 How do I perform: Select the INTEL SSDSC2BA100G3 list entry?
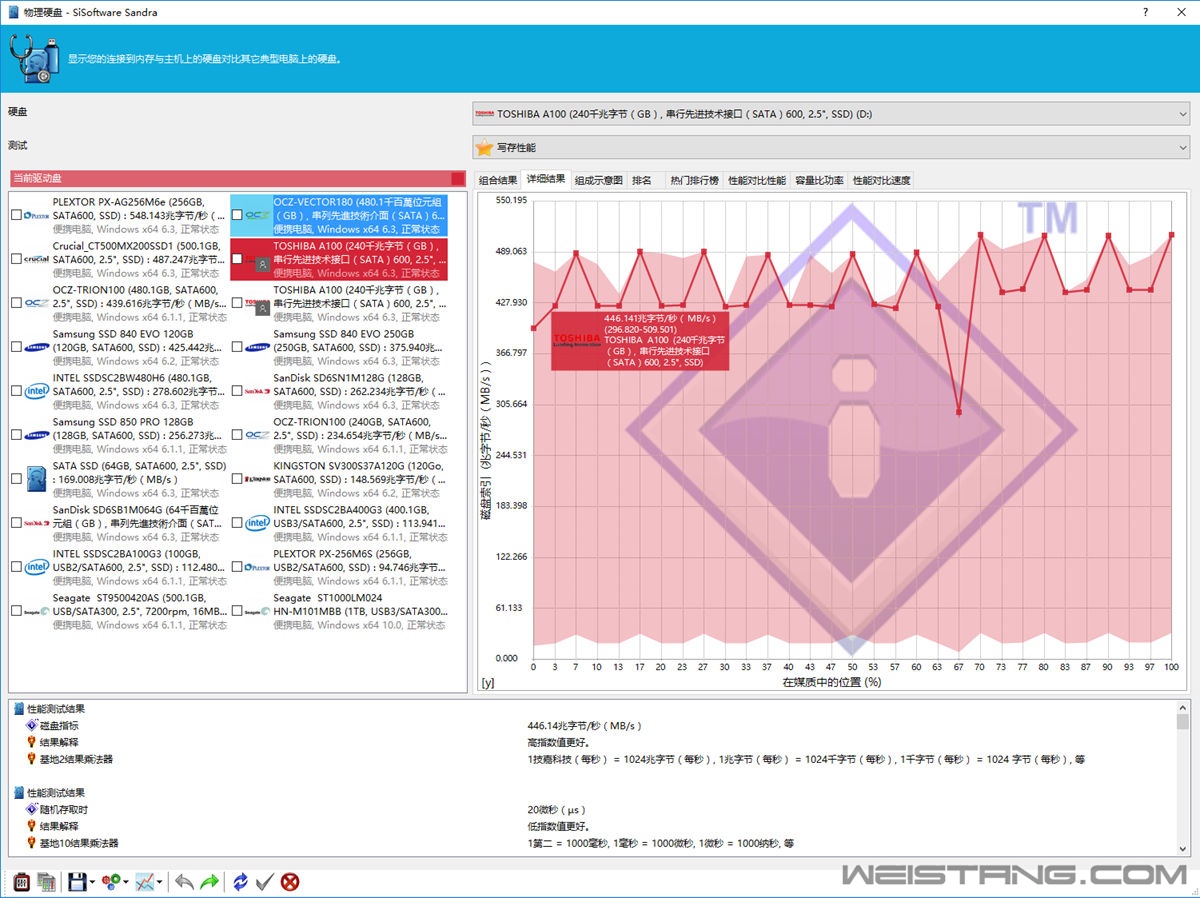coord(119,567)
